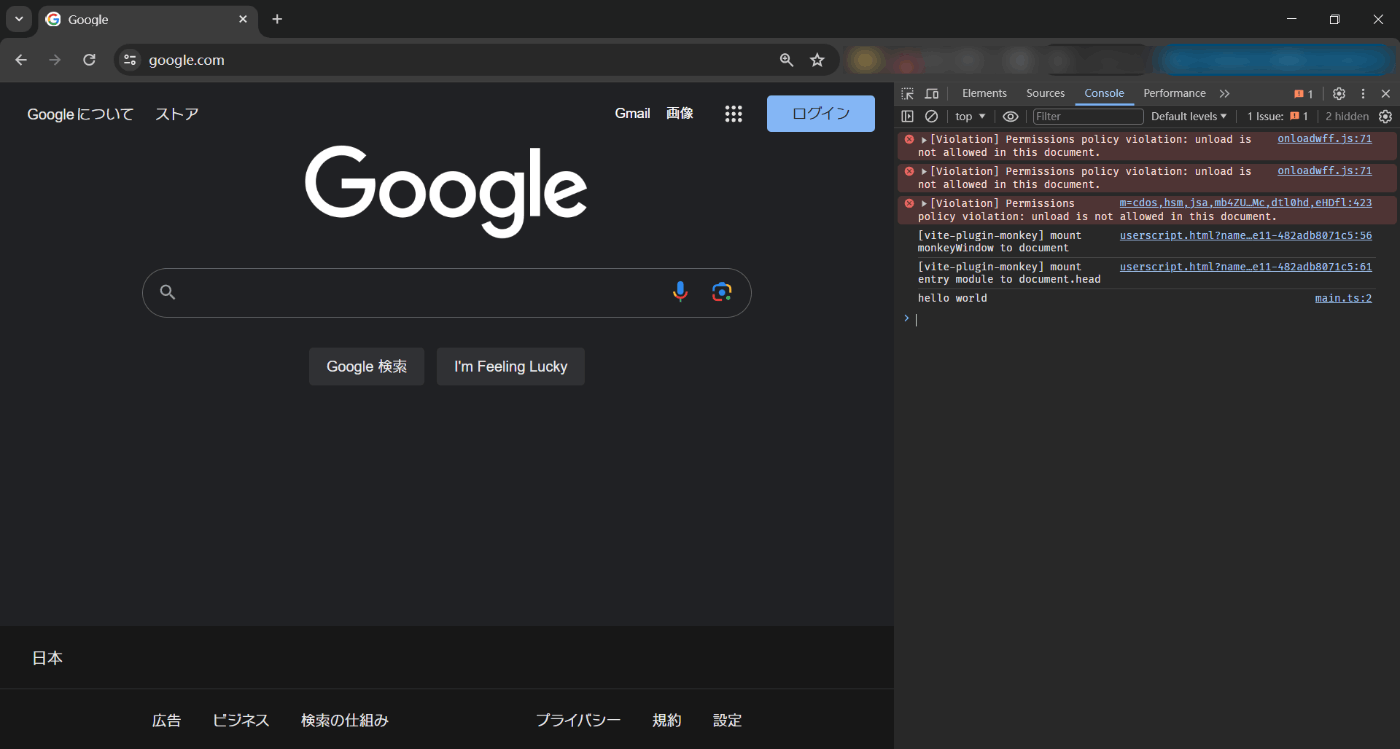Toggle the device toolbar in DevTools
1400x749 pixels.
pyautogui.click(x=932, y=93)
